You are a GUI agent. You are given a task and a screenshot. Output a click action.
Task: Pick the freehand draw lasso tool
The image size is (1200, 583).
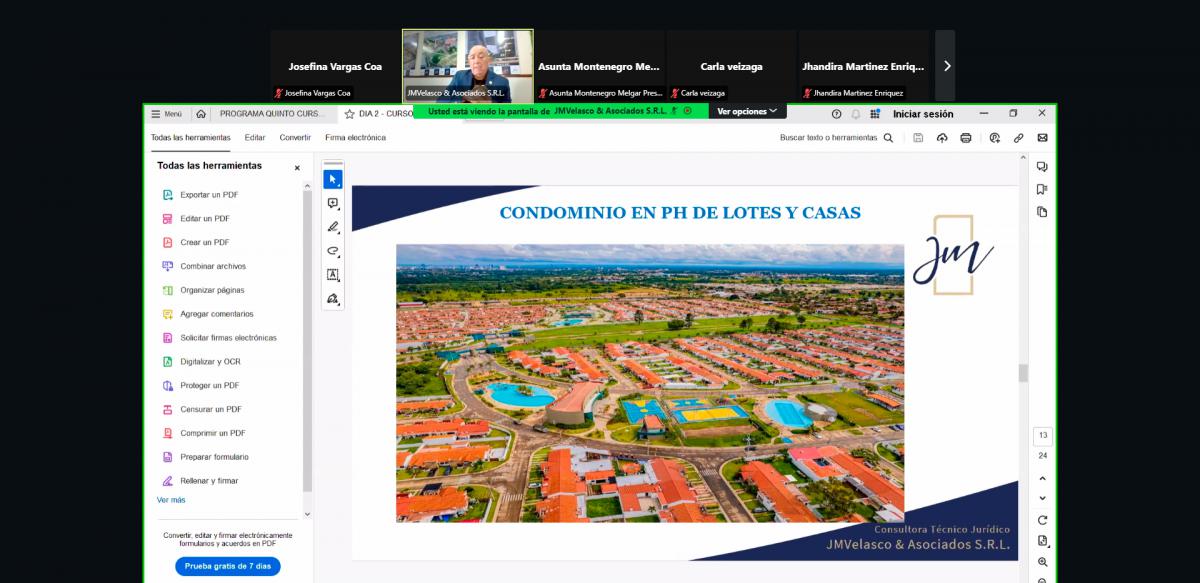click(332, 251)
